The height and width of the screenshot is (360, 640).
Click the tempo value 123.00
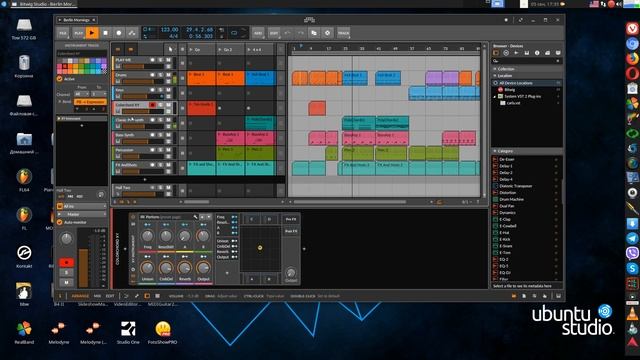[x=169, y=30]
